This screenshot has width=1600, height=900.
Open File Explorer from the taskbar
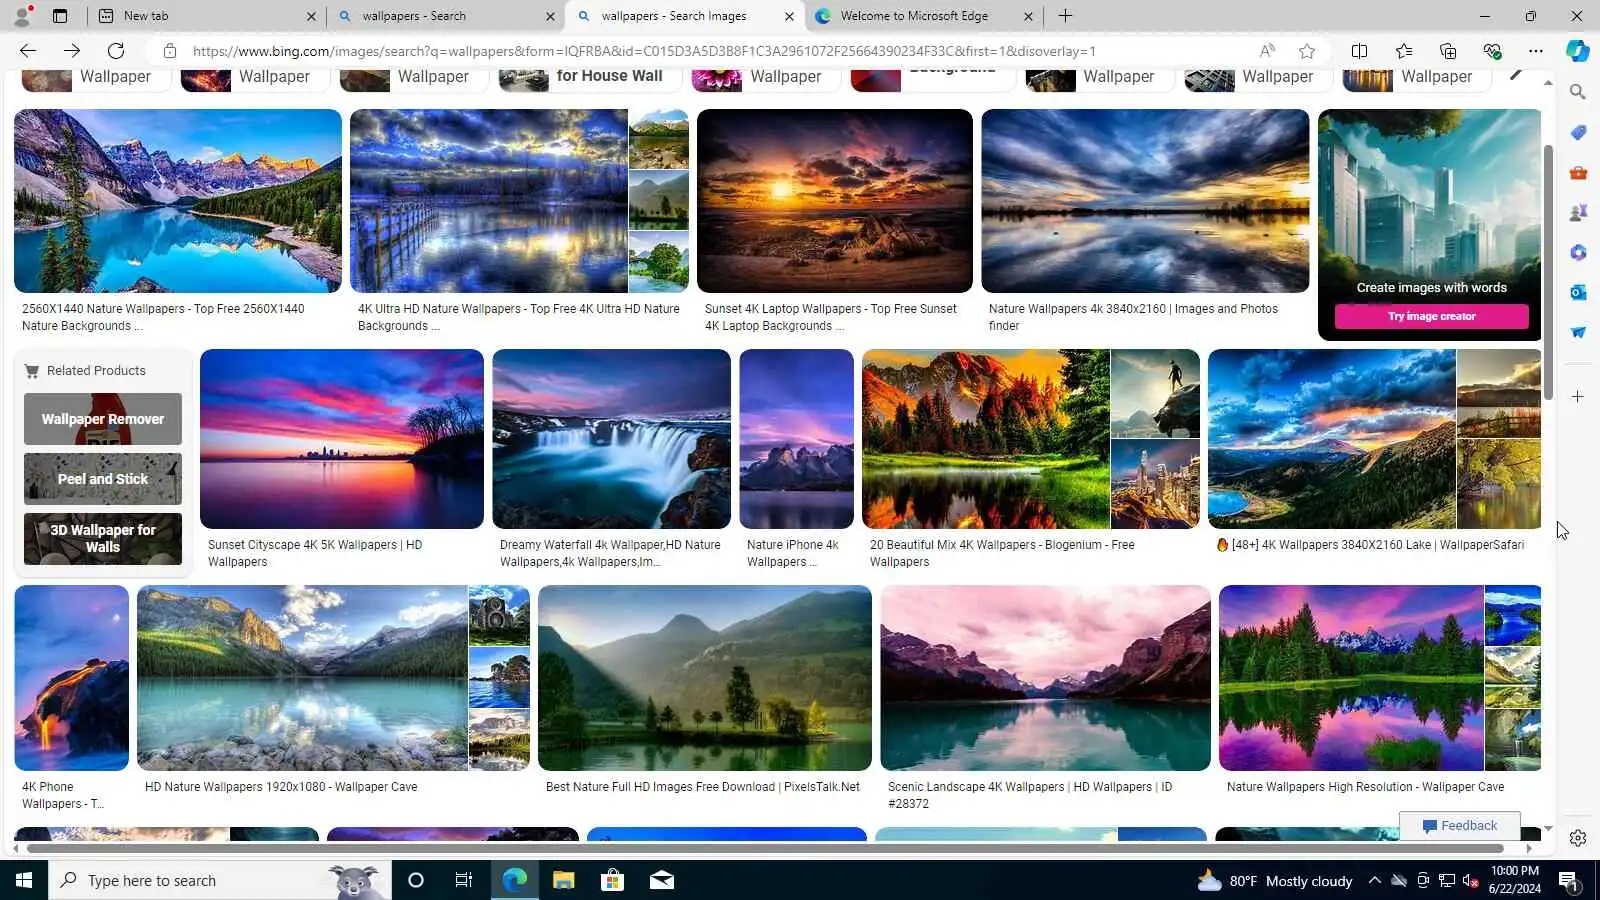[563, 880]
